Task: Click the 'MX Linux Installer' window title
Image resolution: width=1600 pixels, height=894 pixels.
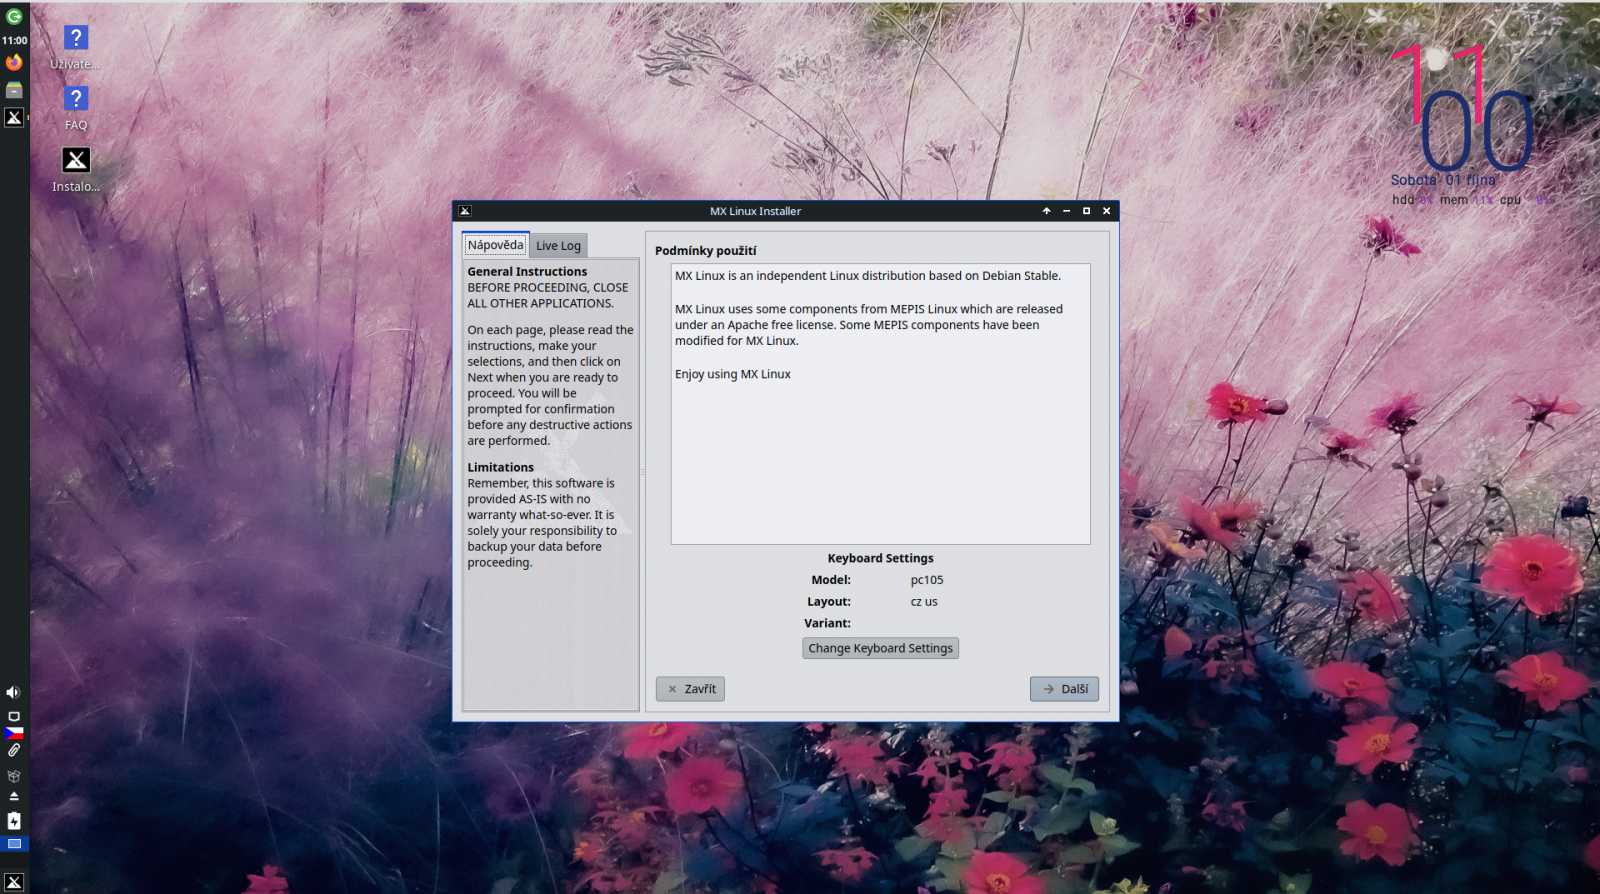Action: click(755, 211)
